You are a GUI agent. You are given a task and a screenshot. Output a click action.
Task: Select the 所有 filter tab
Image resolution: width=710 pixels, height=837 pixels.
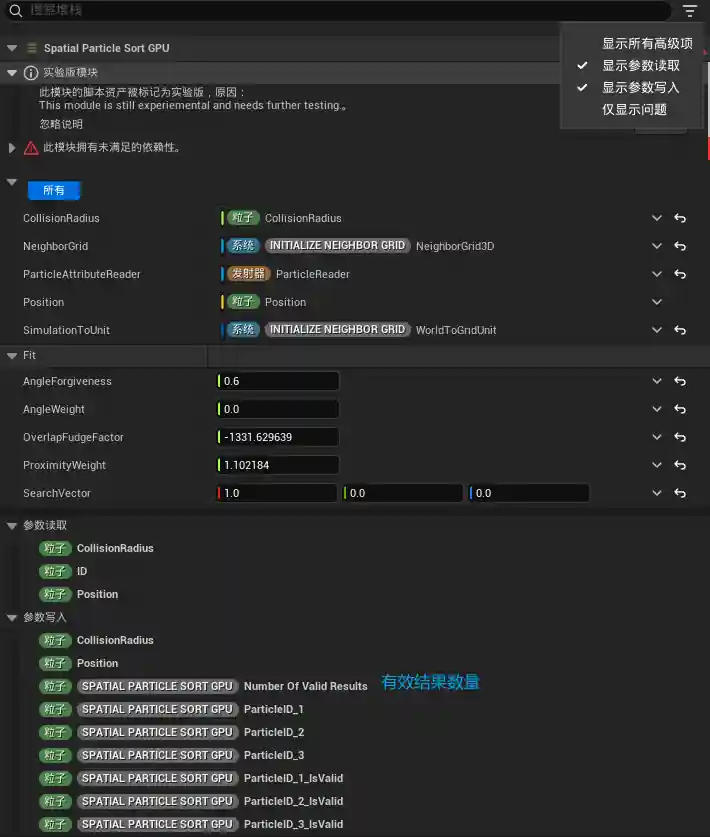54,190
